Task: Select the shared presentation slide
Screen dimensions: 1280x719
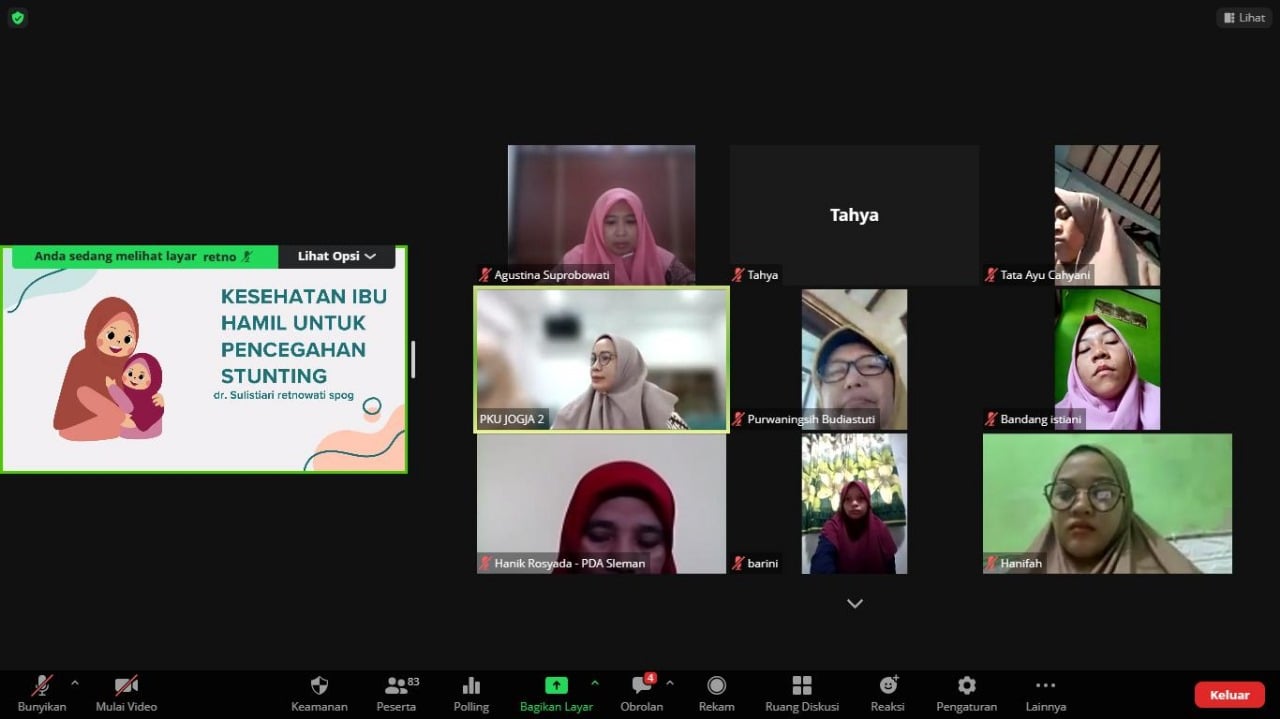Action: pos(204,359)
